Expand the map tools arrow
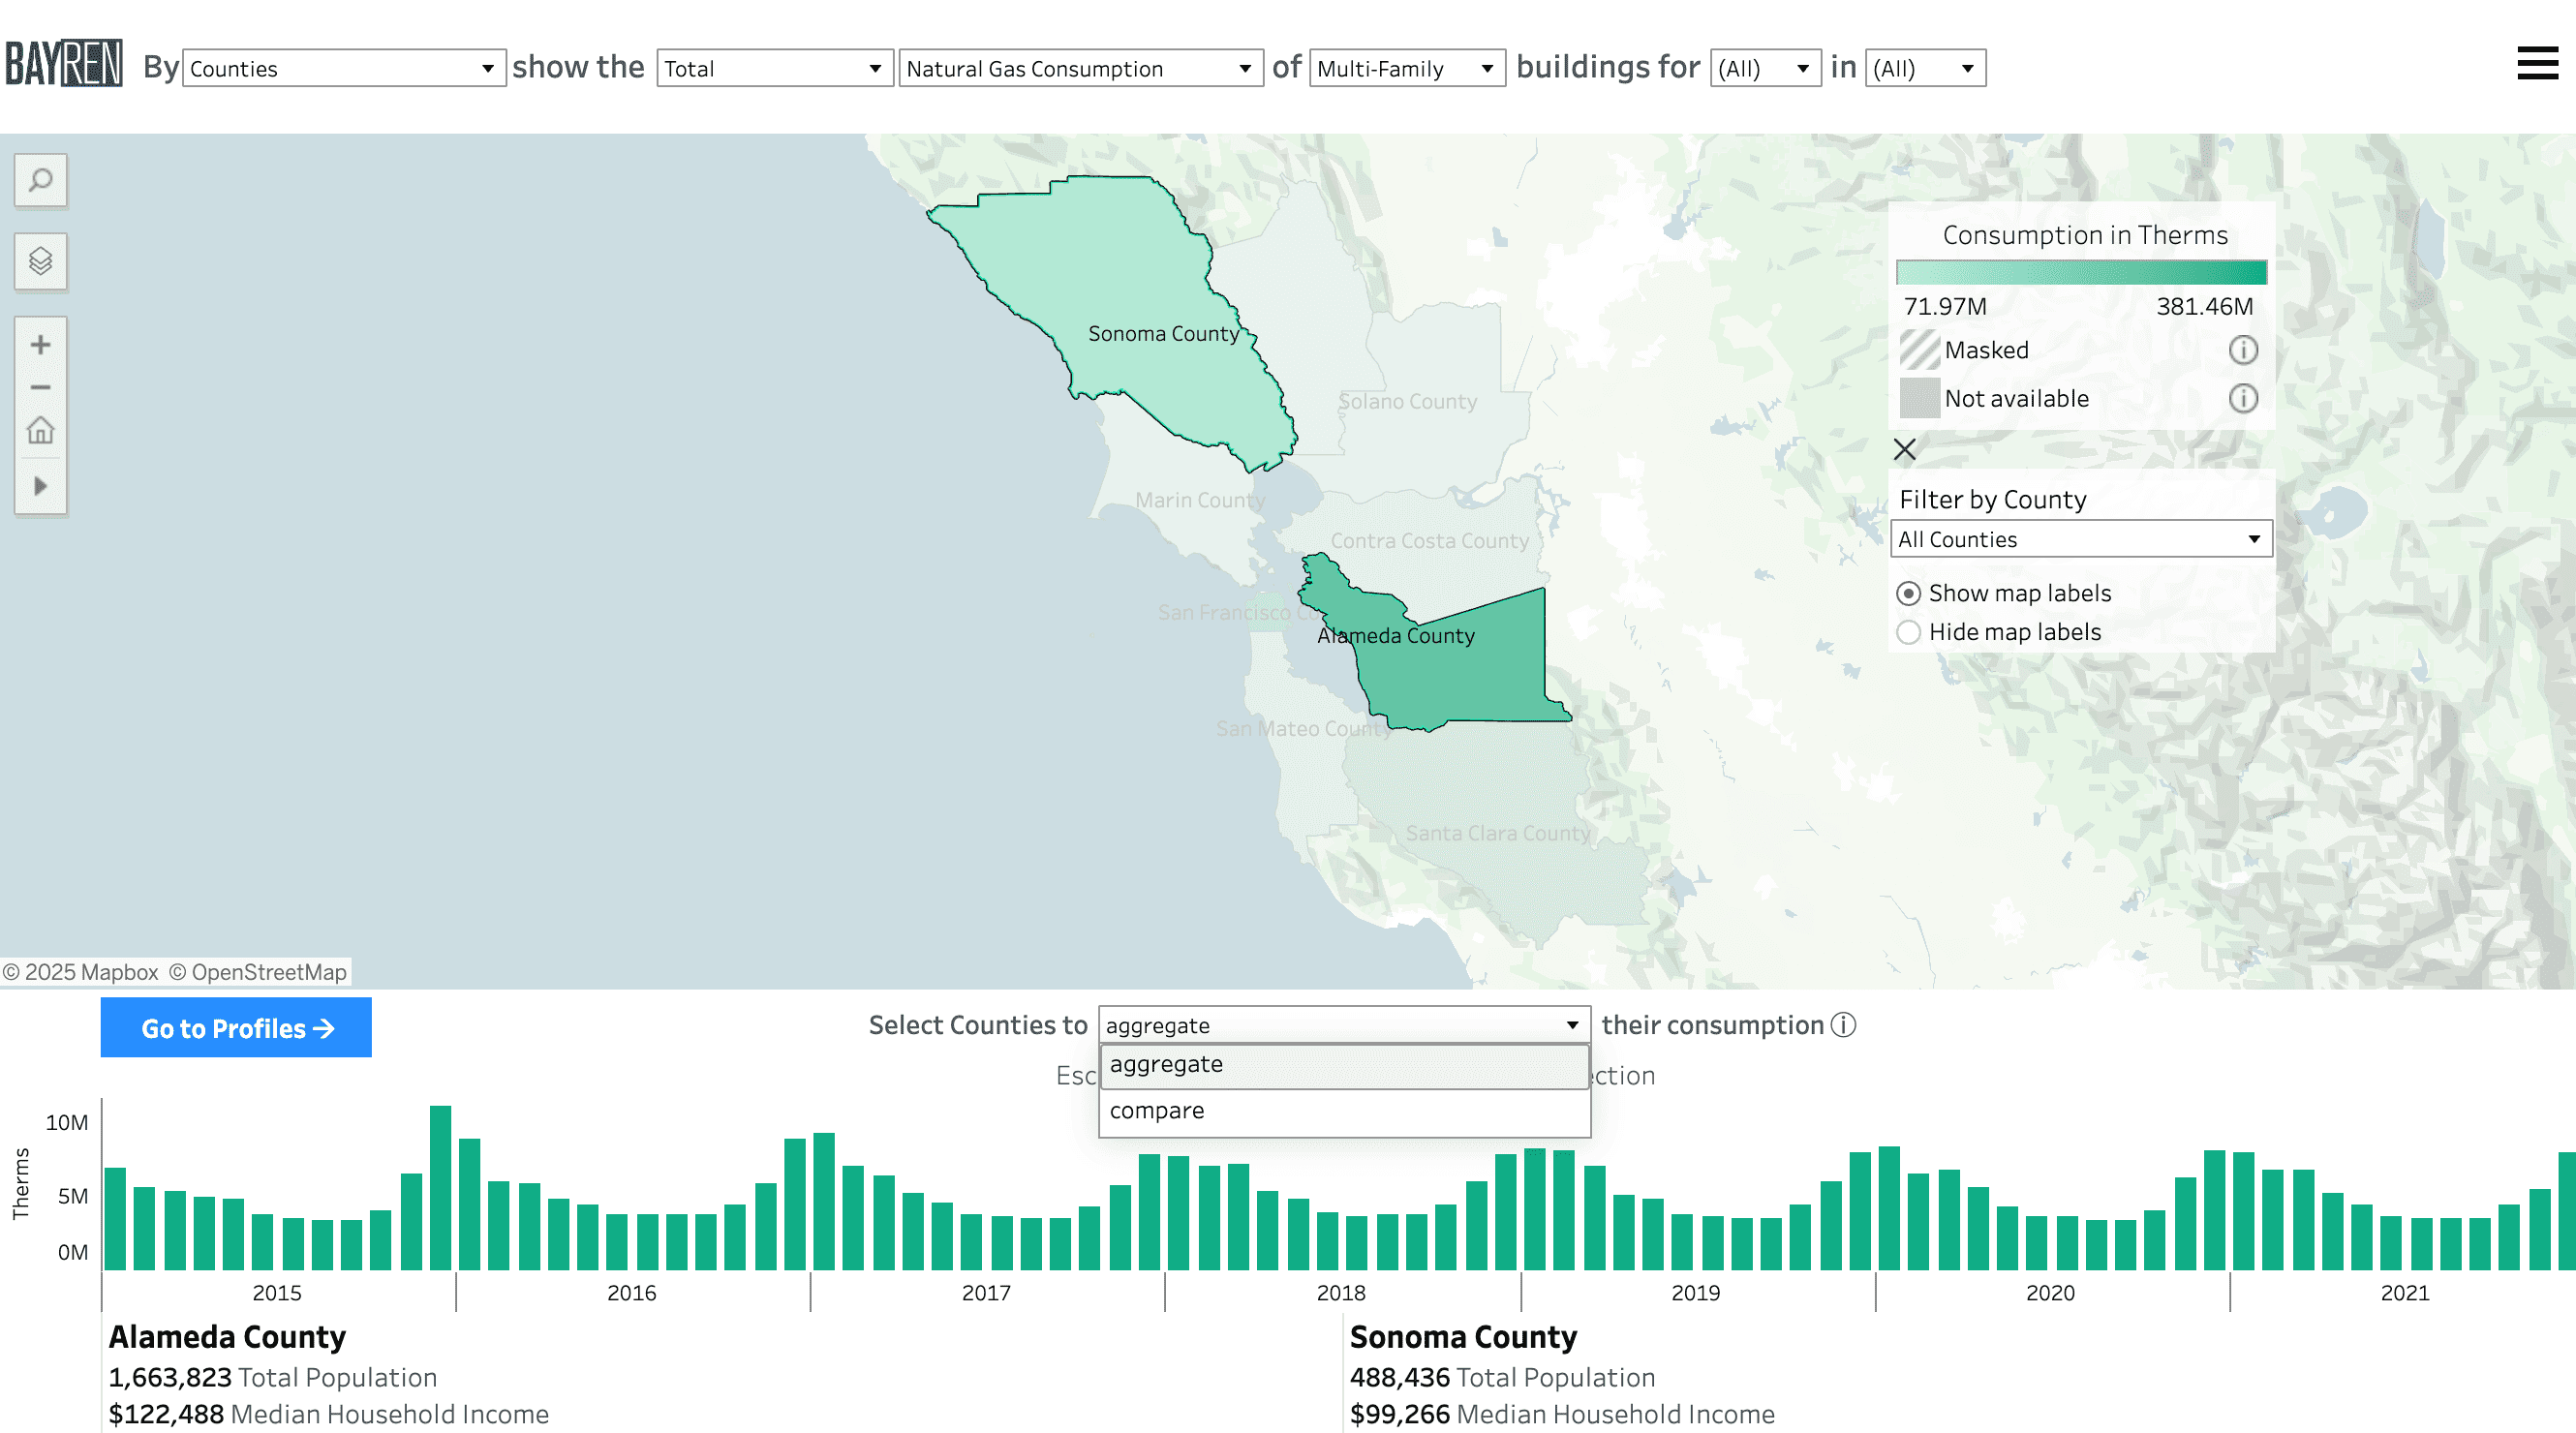 click(40, 486)
